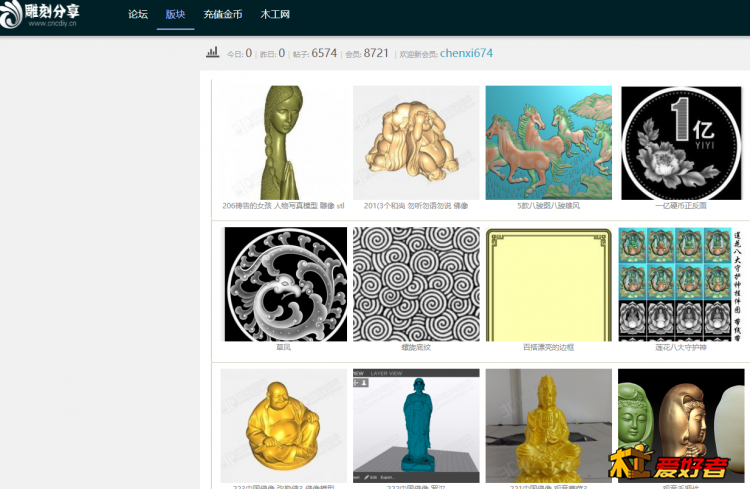Click the 帖子 count 6574

click(x=324, y=53)
